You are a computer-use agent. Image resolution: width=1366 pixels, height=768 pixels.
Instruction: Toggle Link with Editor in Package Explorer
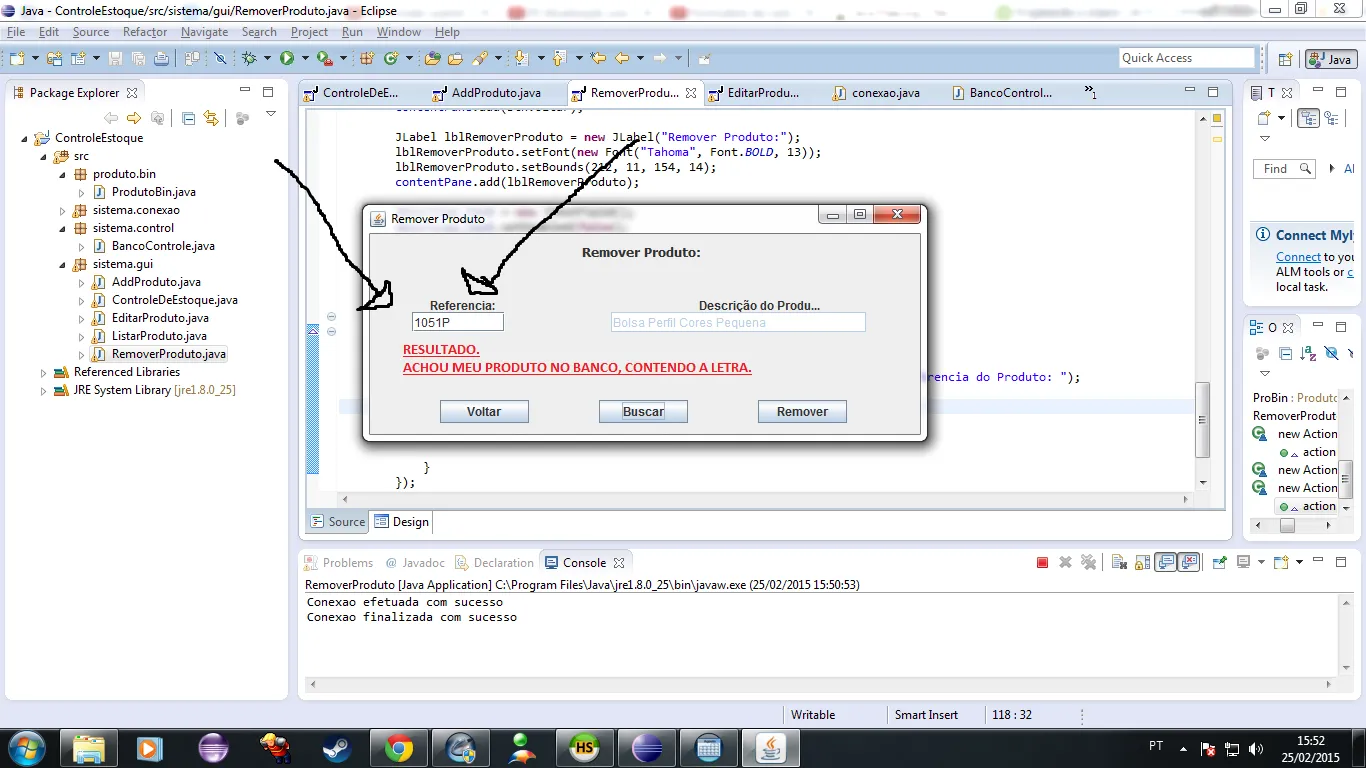click(210, 118)
